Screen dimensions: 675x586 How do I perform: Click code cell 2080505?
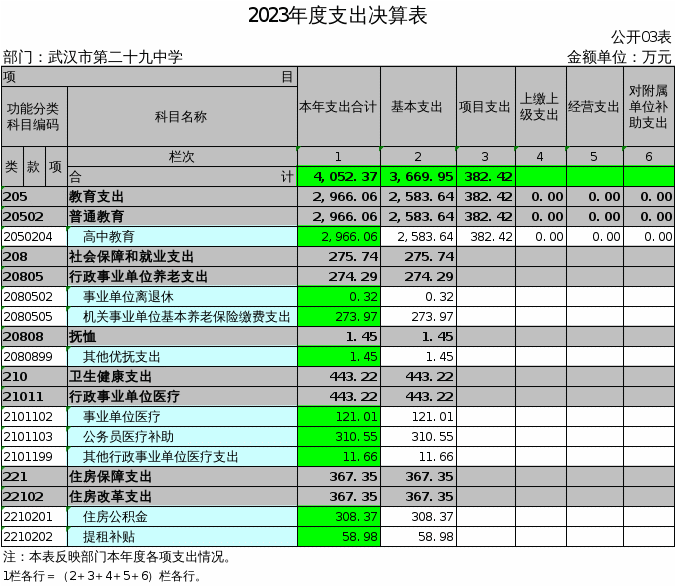click(x=33, y=317)
